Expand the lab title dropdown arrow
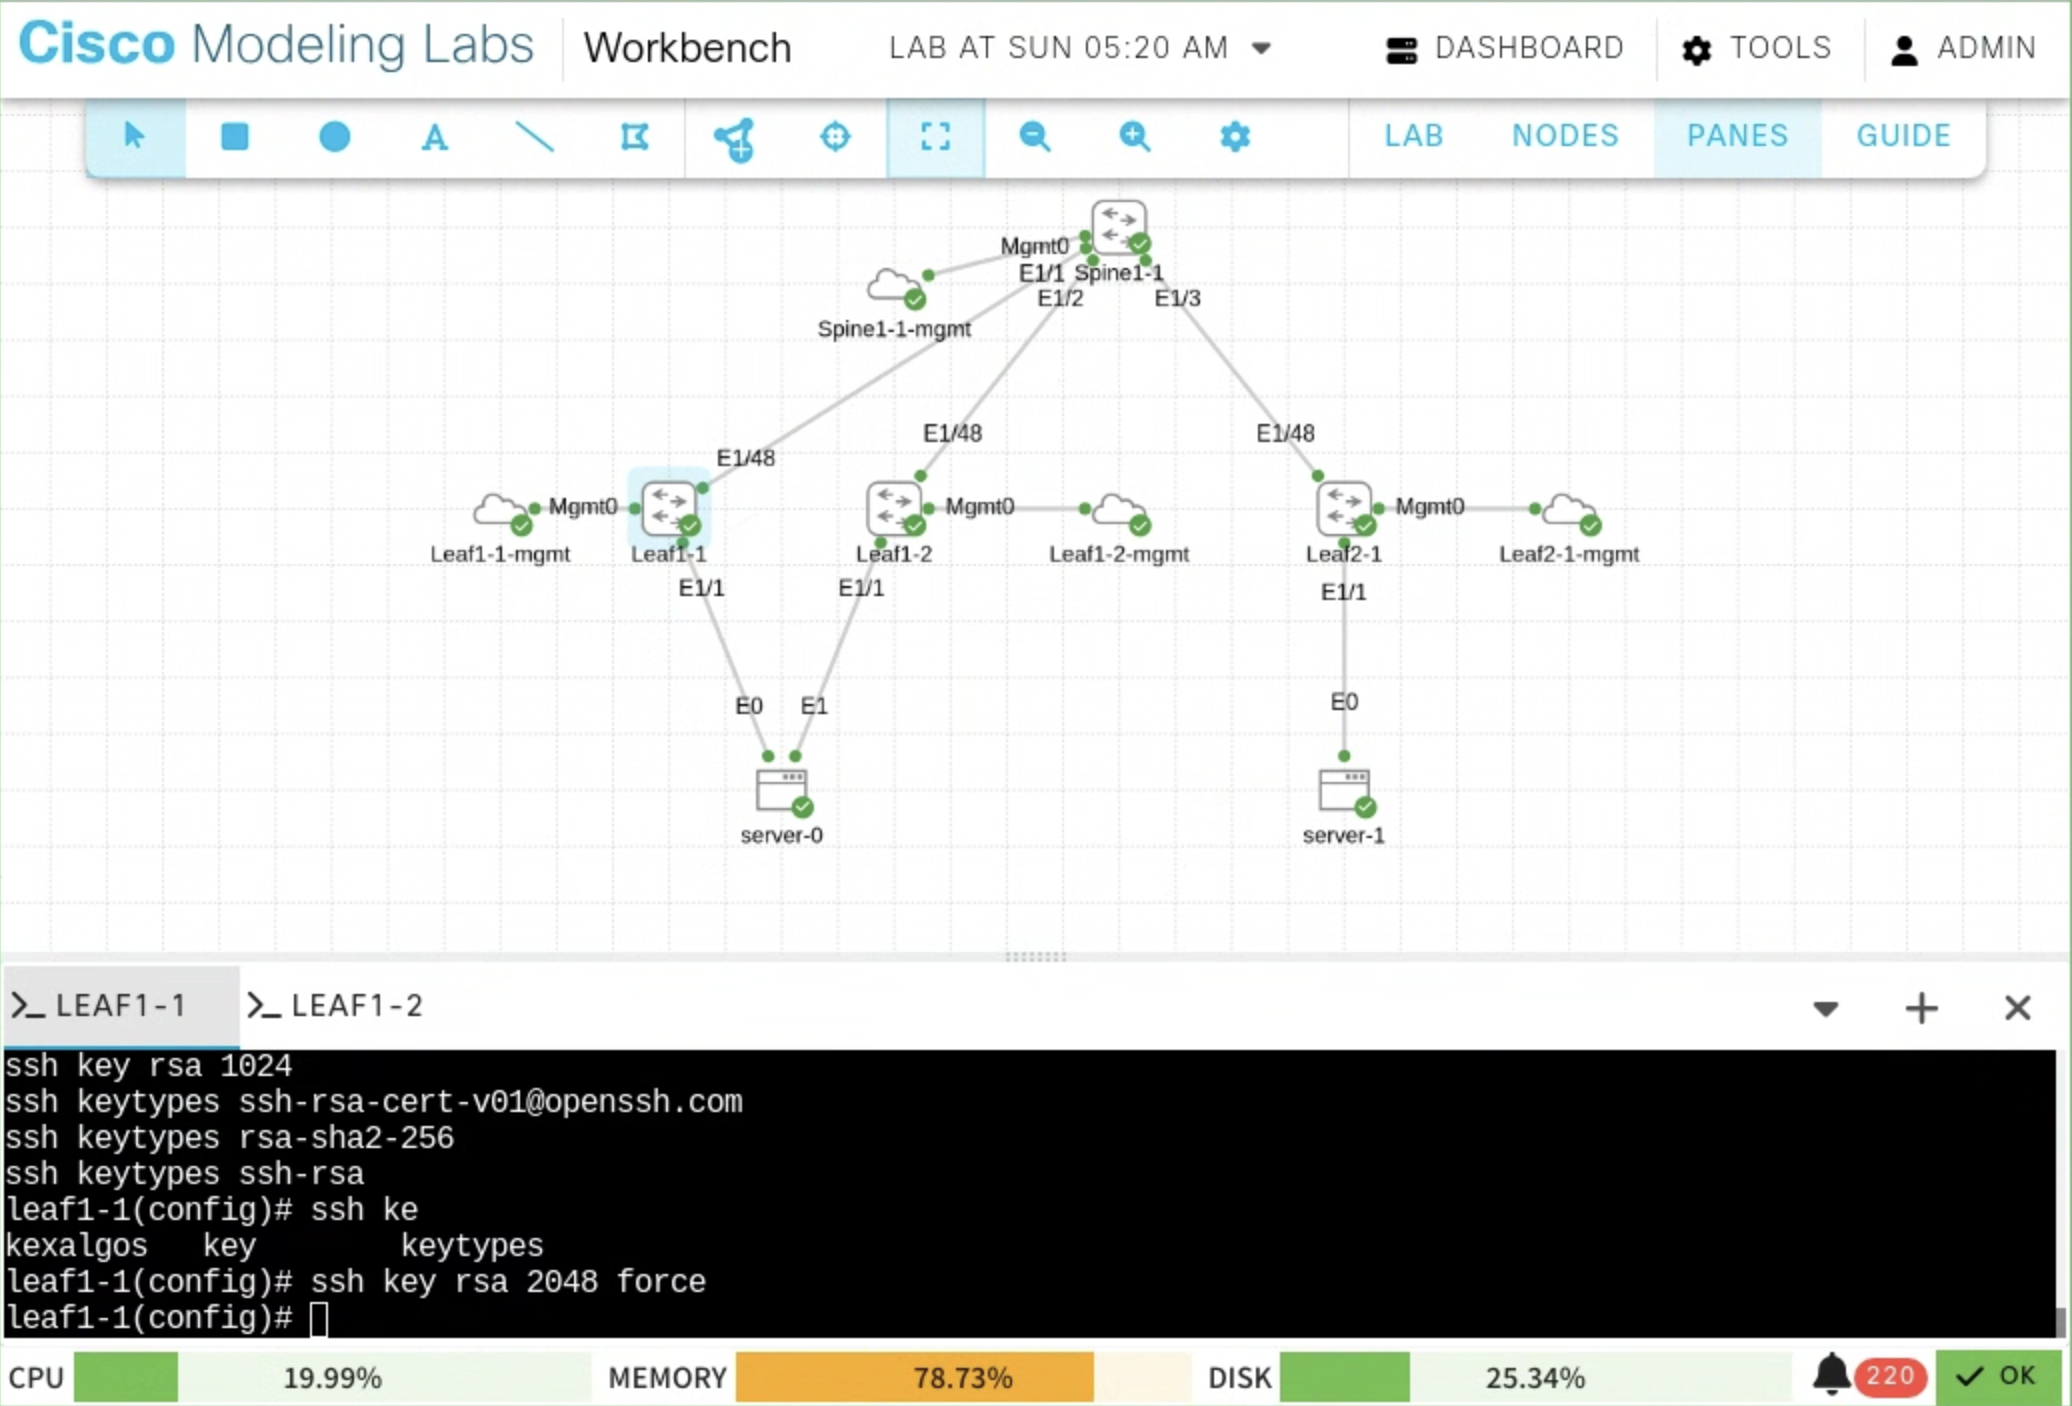Image resolution: width=2072 pixels, height=1406 pixels. click(1262, 48)
